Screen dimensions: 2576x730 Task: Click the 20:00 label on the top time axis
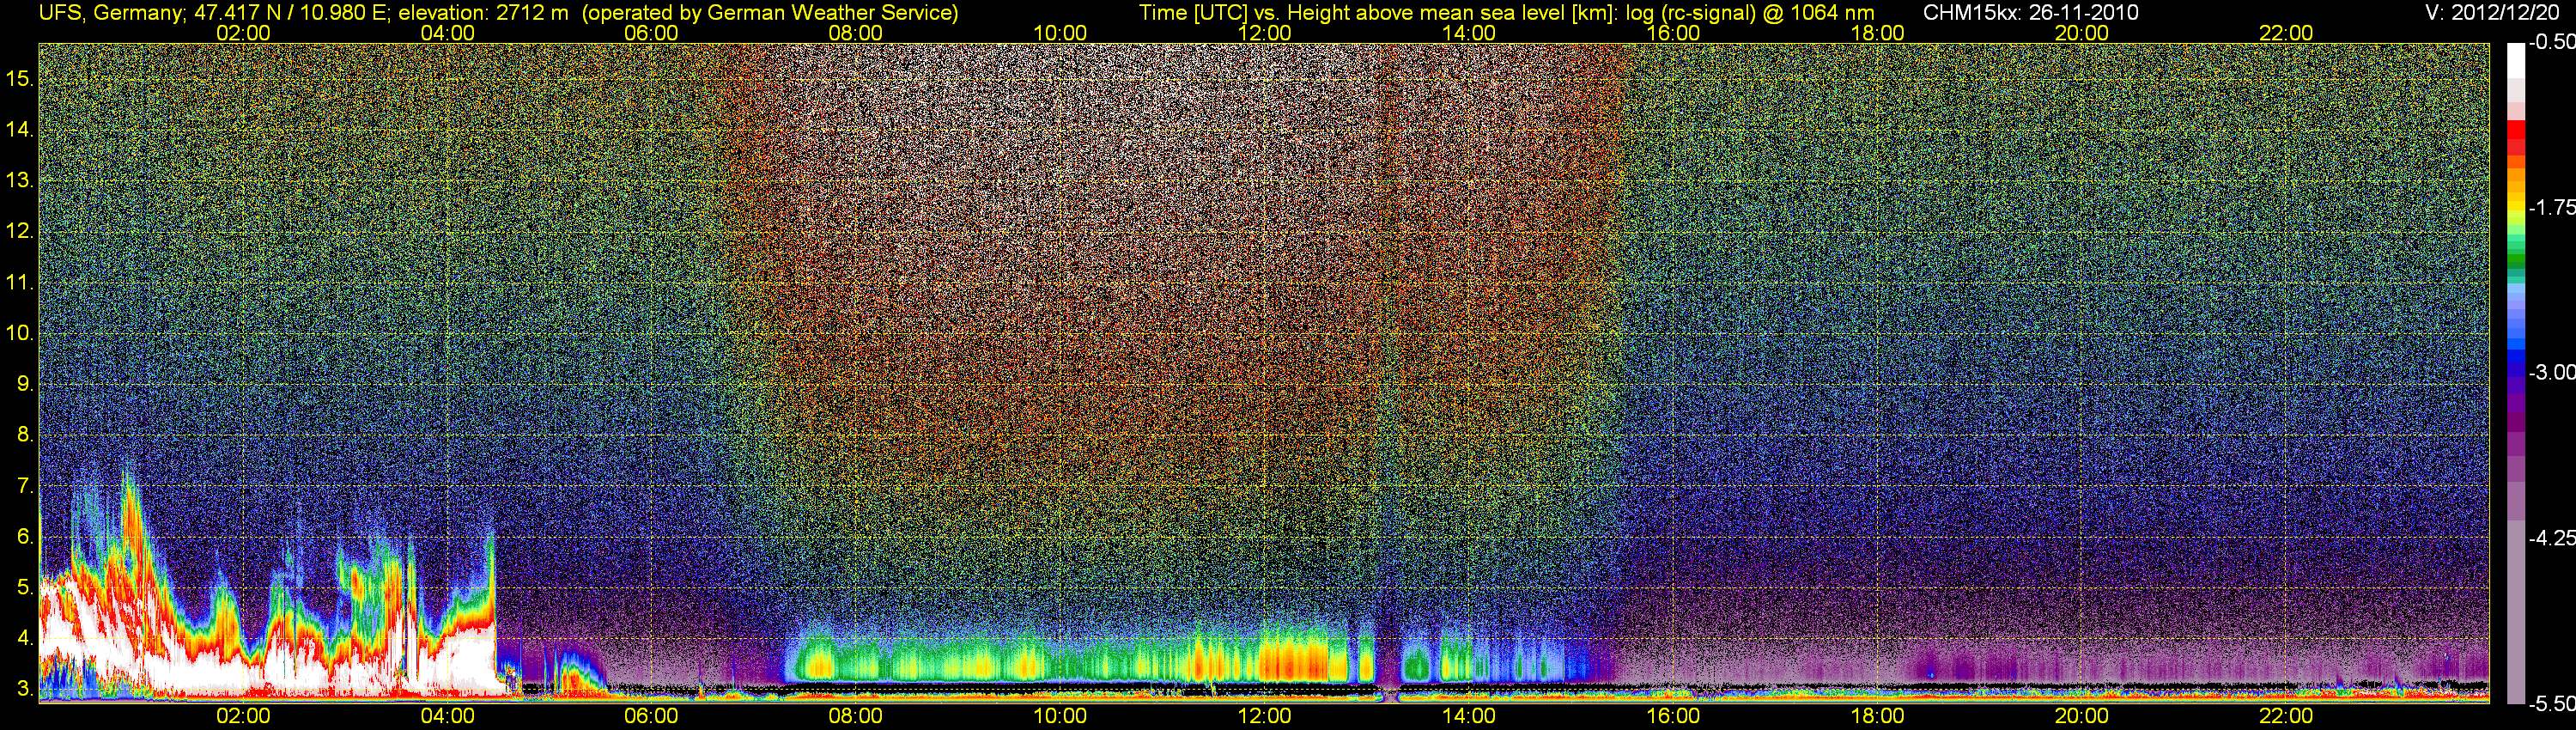click(x=2082, y=33)
